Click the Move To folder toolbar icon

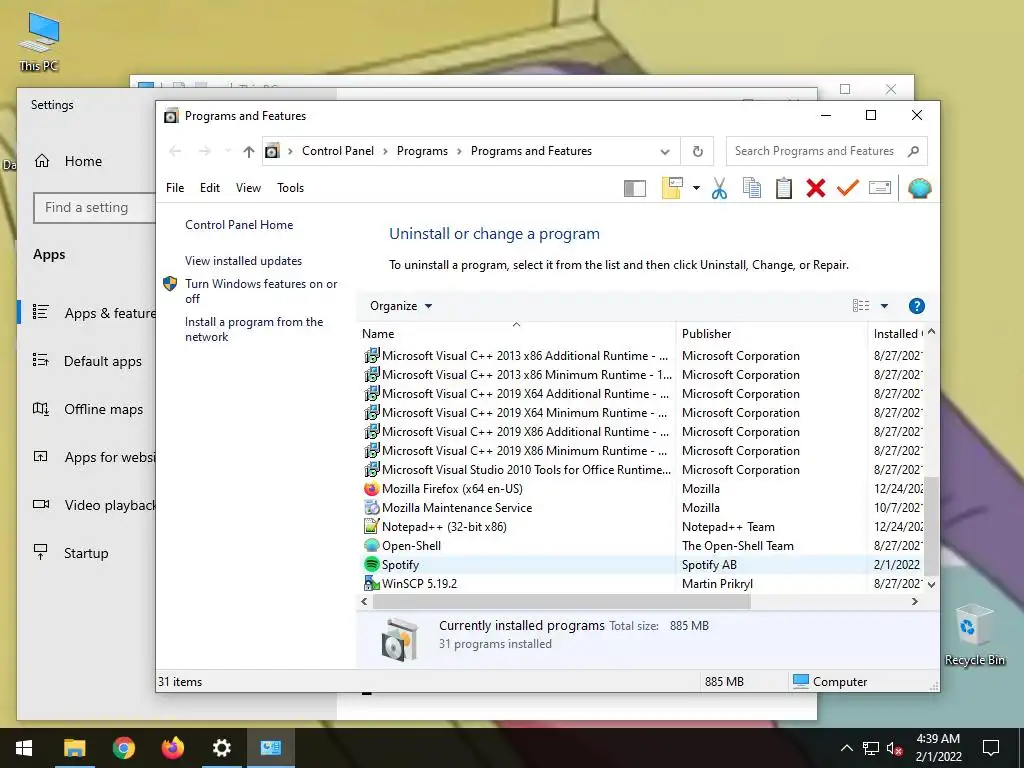(x=673, y=188)
